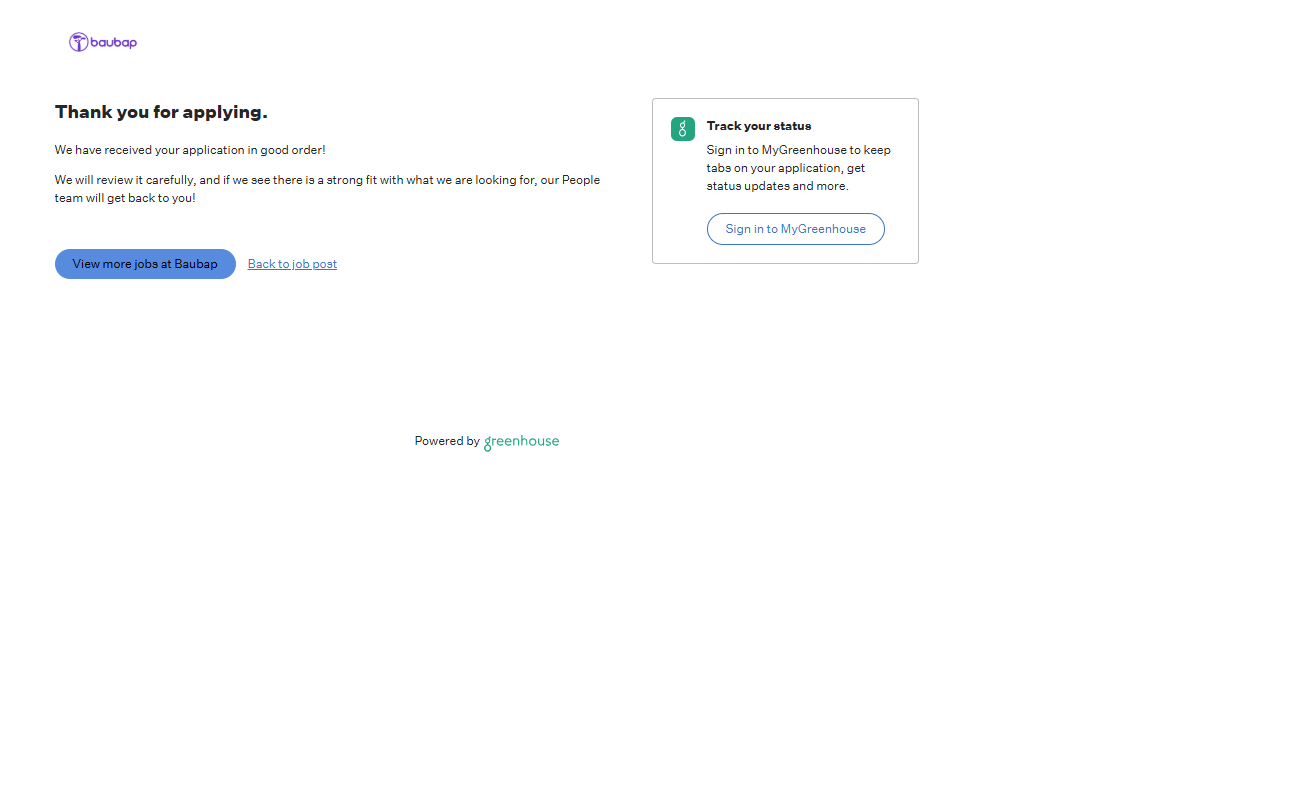Click the Baubap circular logo symbol
Viewport: 1297px width, 785px height.
pyautogui.click(x=78, y=42)
